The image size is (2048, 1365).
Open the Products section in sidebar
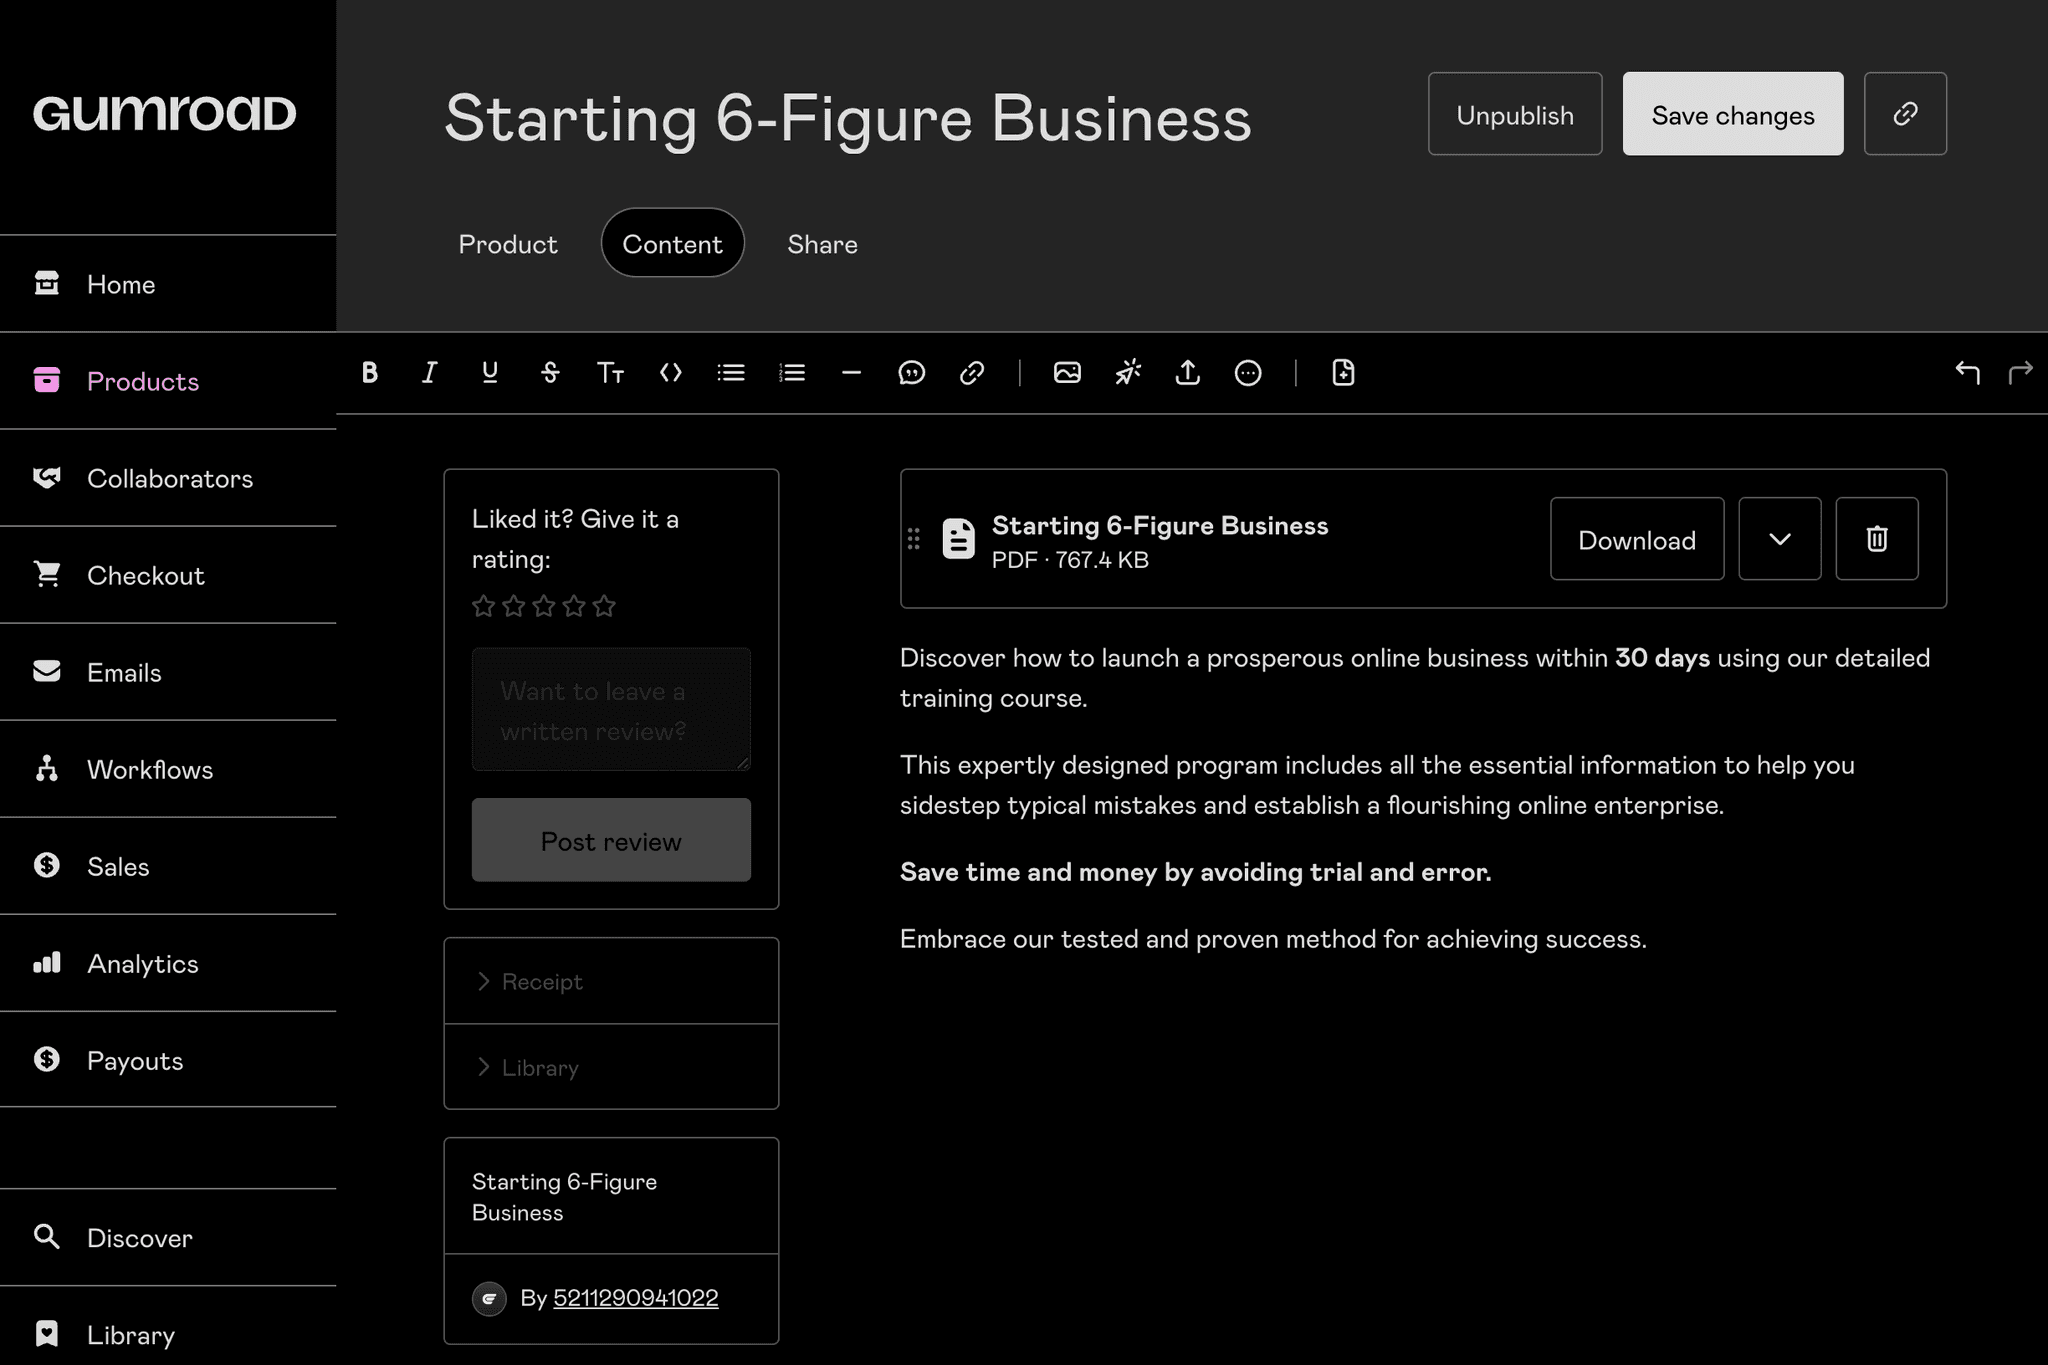[x=143, y=381]
